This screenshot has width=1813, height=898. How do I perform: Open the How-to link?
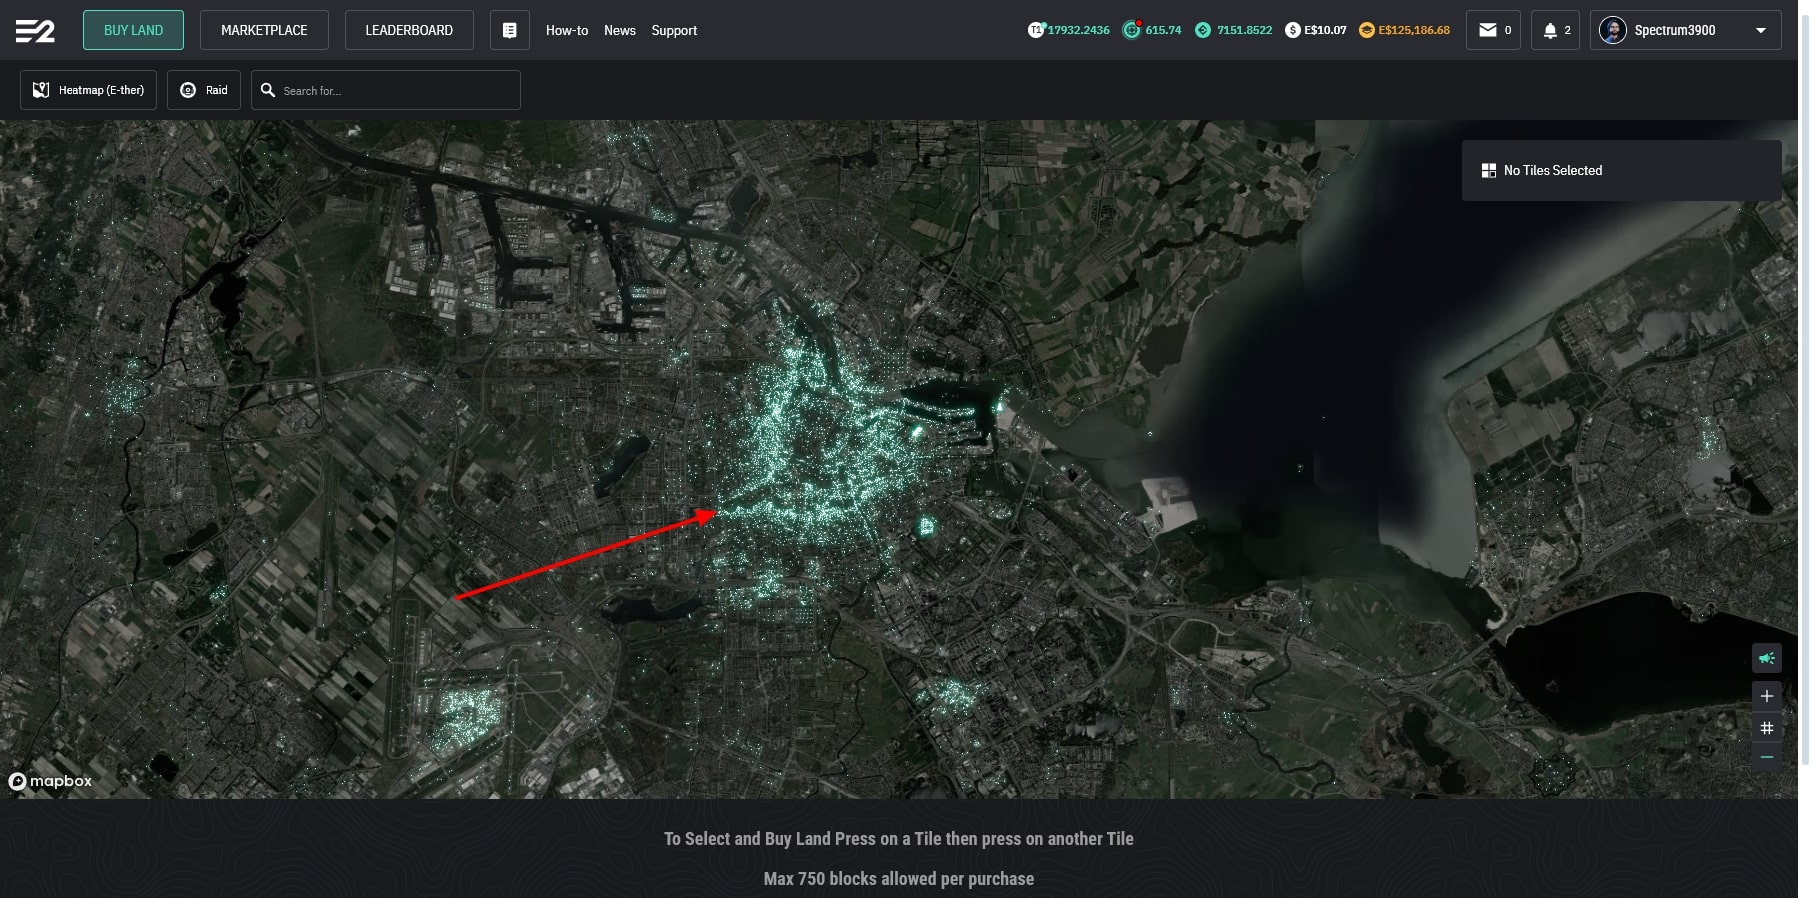click(x=566, y=30)
